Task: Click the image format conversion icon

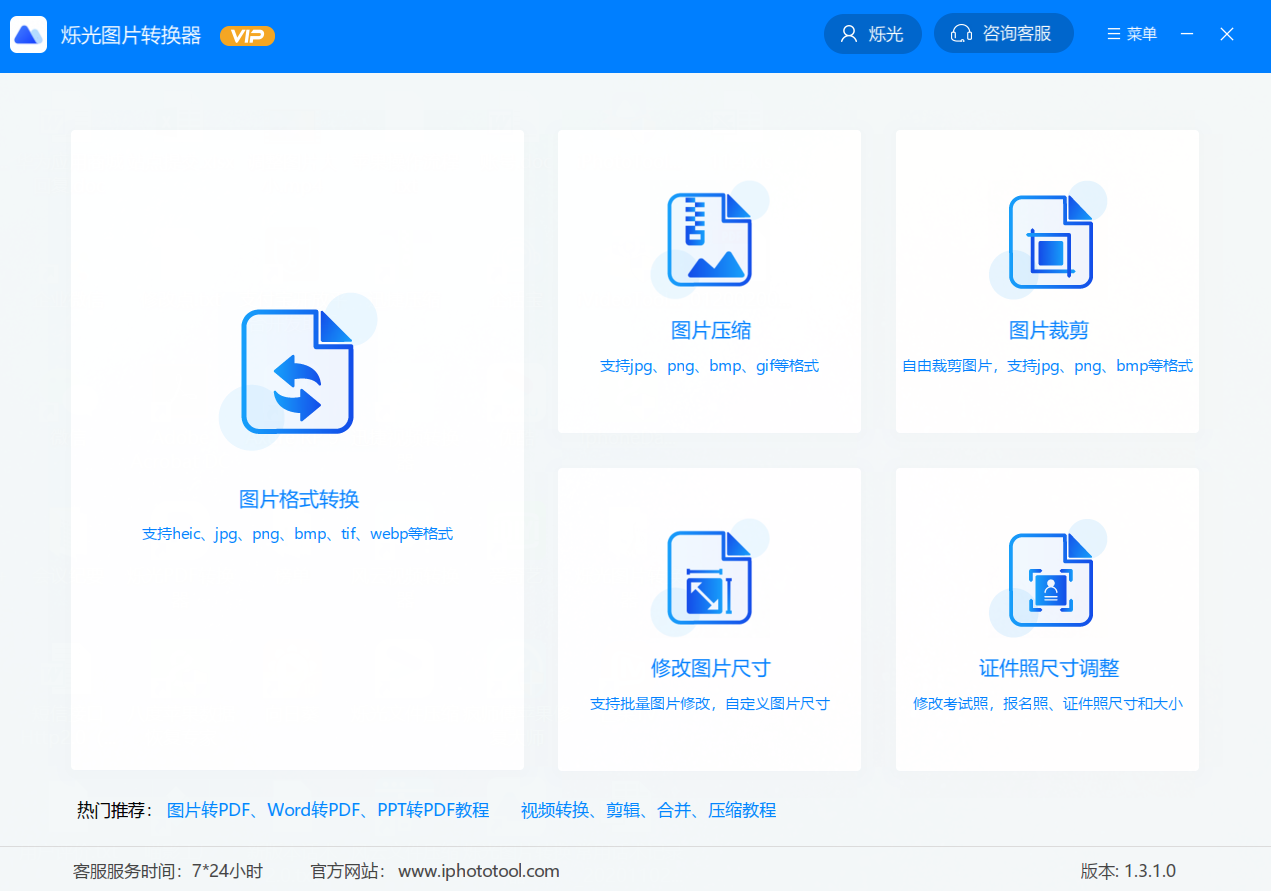Action: click(x=298, y=372)
